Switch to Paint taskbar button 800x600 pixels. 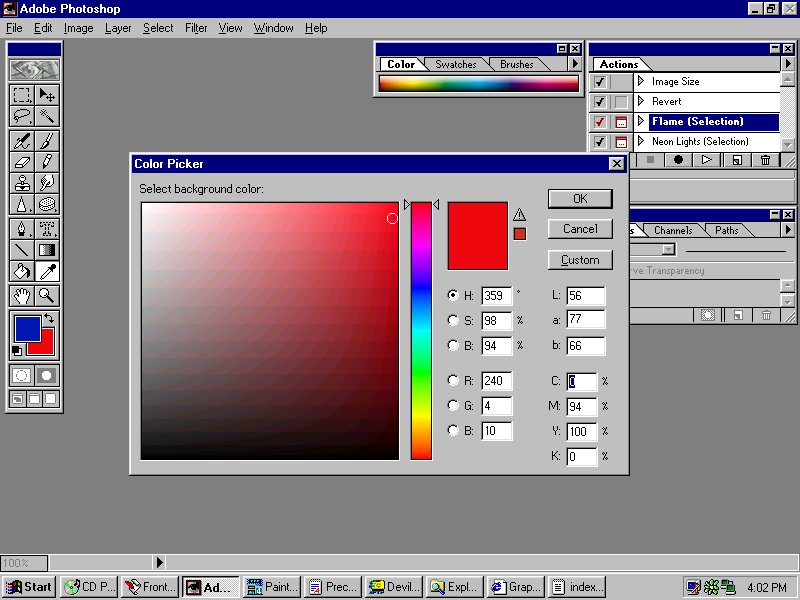click(x=271, y=587)
